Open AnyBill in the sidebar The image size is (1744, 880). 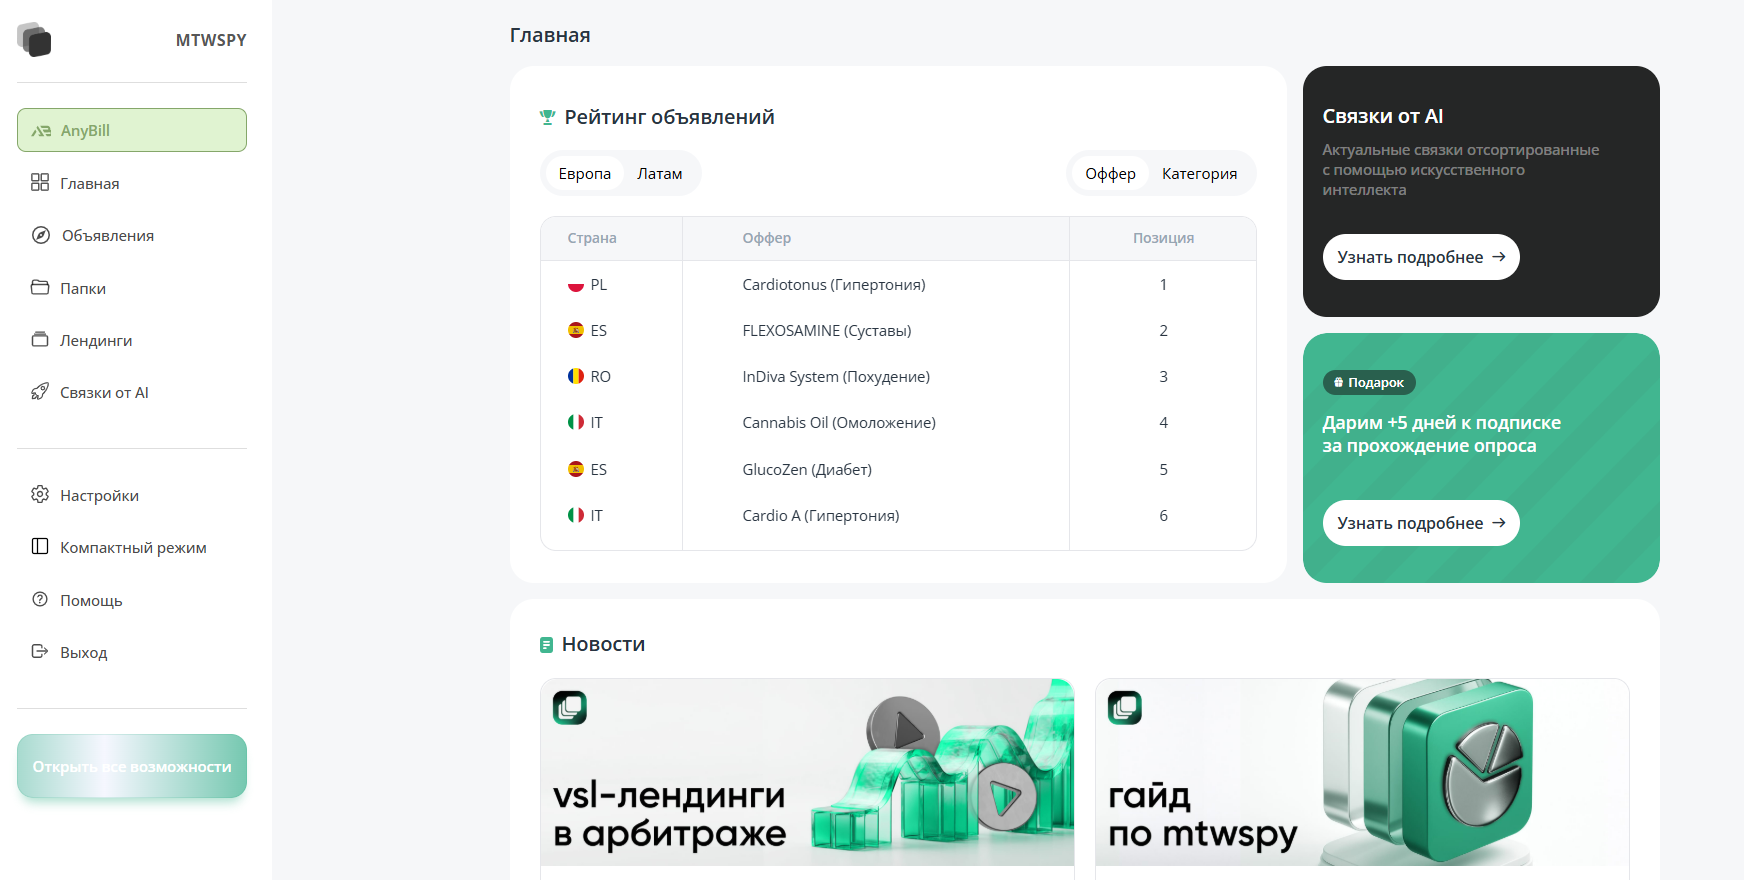pyautogui.click(x=132, y=130)
